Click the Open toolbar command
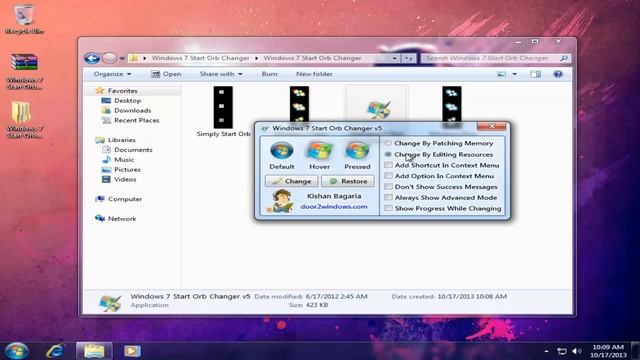Viewport: 640px width, 360px height. 166,74
